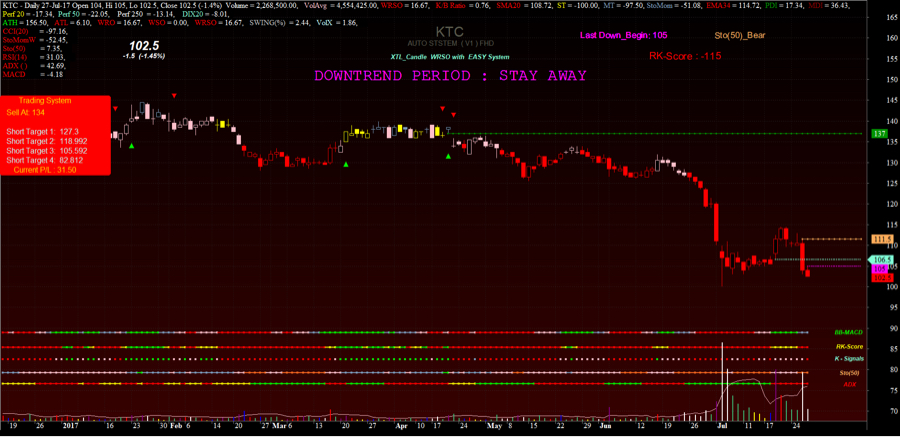Click the green buy arrow under March 20 candle
Viewport: 900px width, 437px height.
coord(346,164)
